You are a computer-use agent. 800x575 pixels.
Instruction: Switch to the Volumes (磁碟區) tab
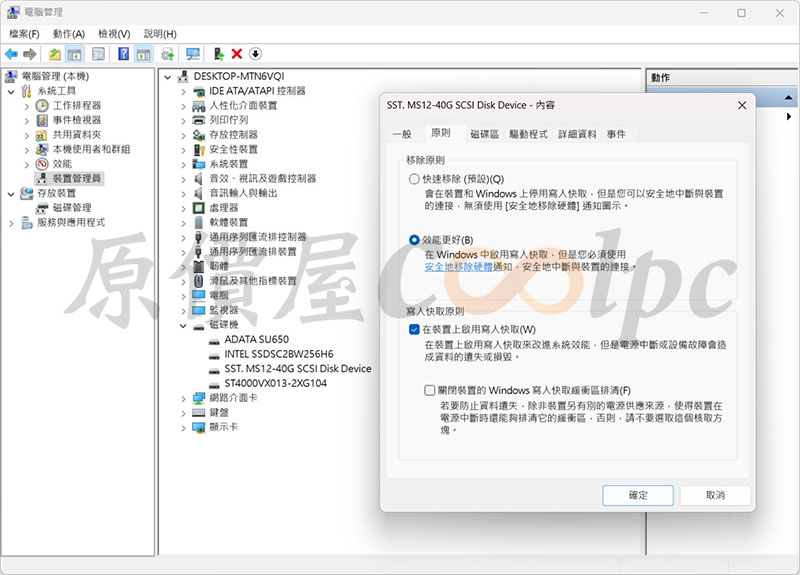[x=484, y=134]
